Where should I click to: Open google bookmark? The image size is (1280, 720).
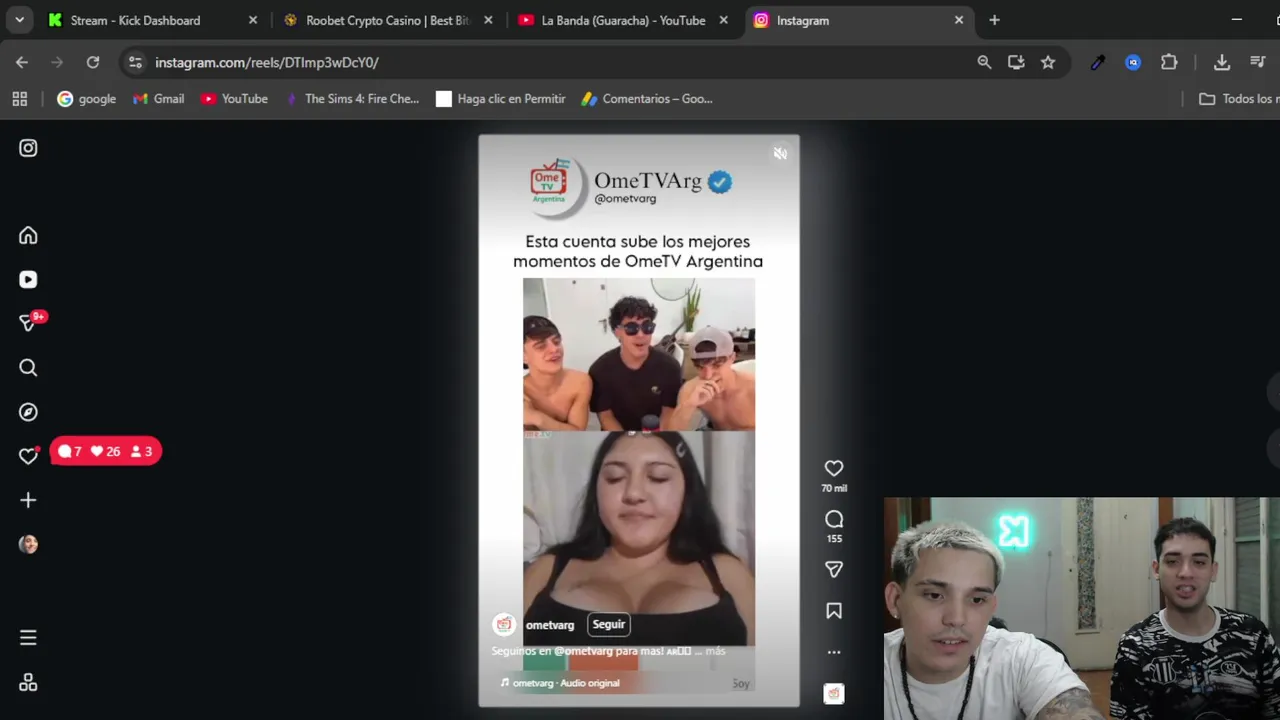pyautogui.click(x=86, y=99)
